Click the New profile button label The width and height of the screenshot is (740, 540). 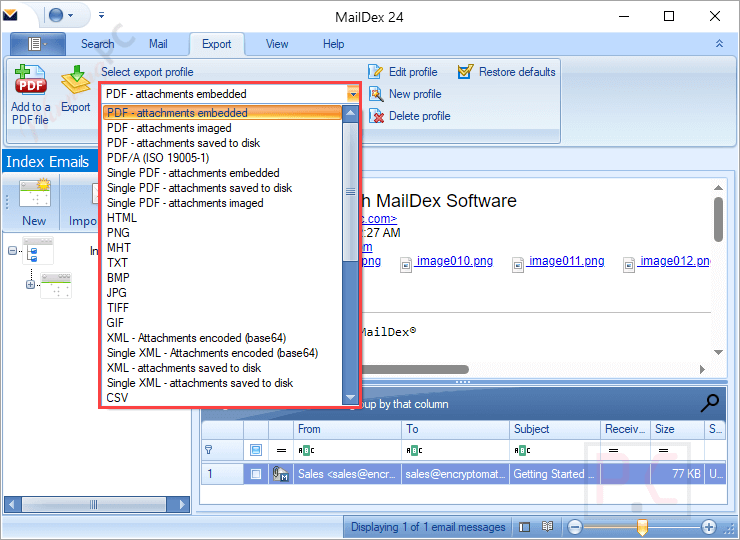point(415,94)
